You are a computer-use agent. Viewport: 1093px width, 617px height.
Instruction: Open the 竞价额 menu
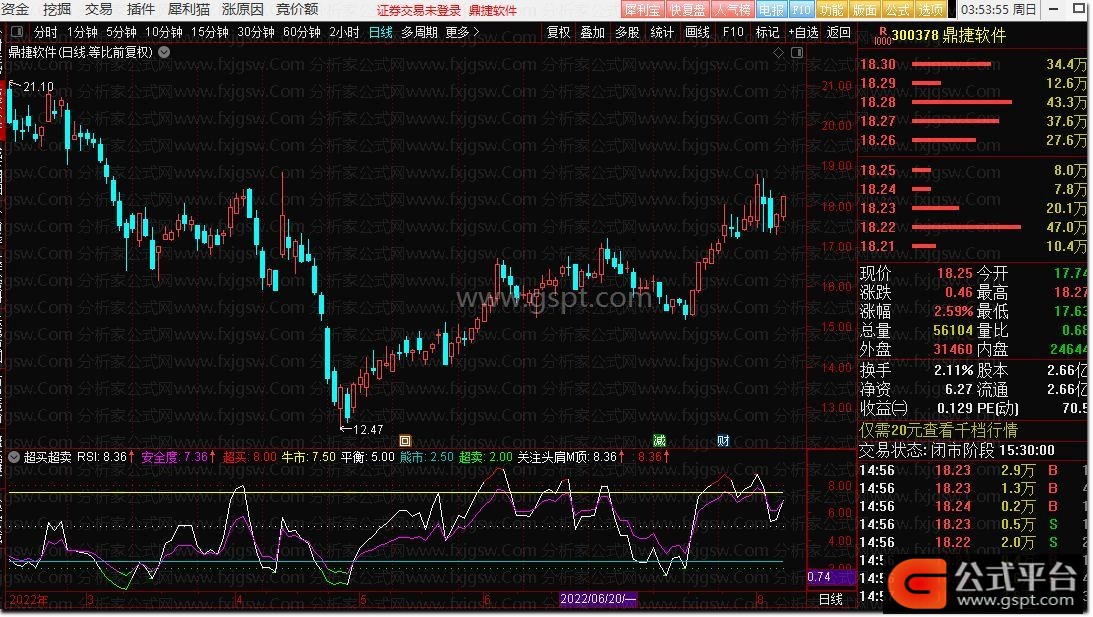[297, 10]
